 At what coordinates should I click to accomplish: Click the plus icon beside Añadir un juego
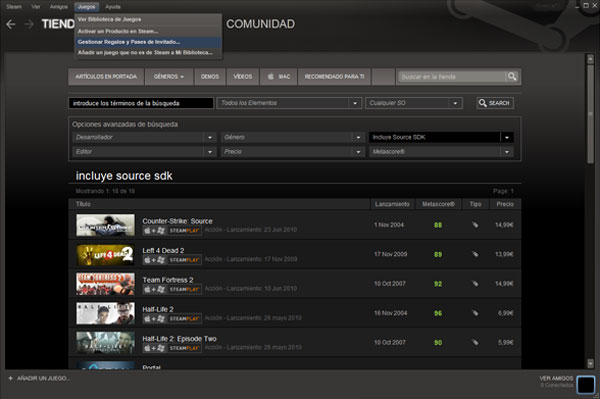(11, 378)
